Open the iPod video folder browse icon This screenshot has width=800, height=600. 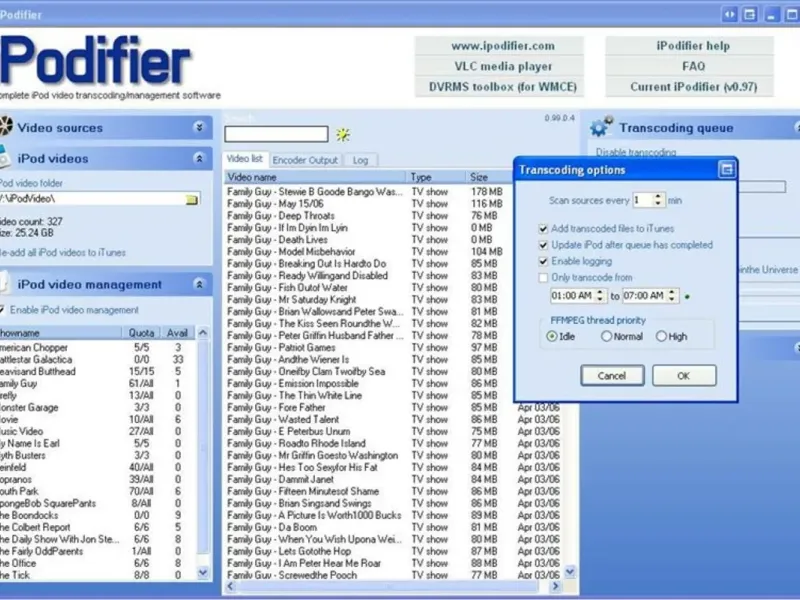(192, 199)
